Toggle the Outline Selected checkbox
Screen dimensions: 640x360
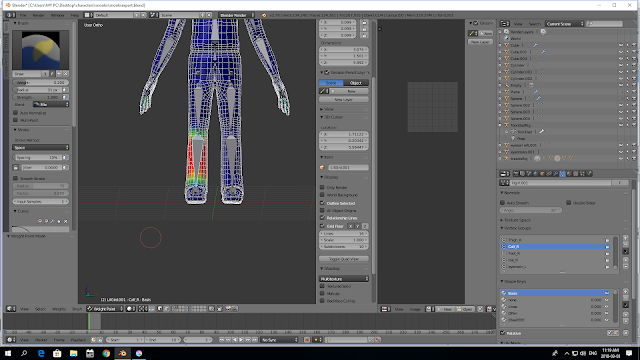pyautogui.click(x=322, y=203)
